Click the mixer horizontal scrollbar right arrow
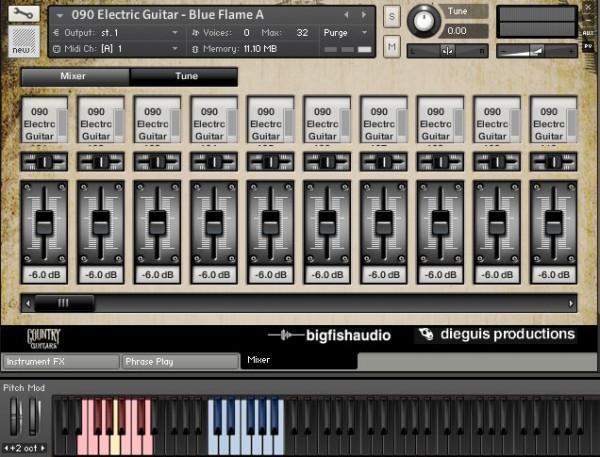 click(x=571, y=301)
